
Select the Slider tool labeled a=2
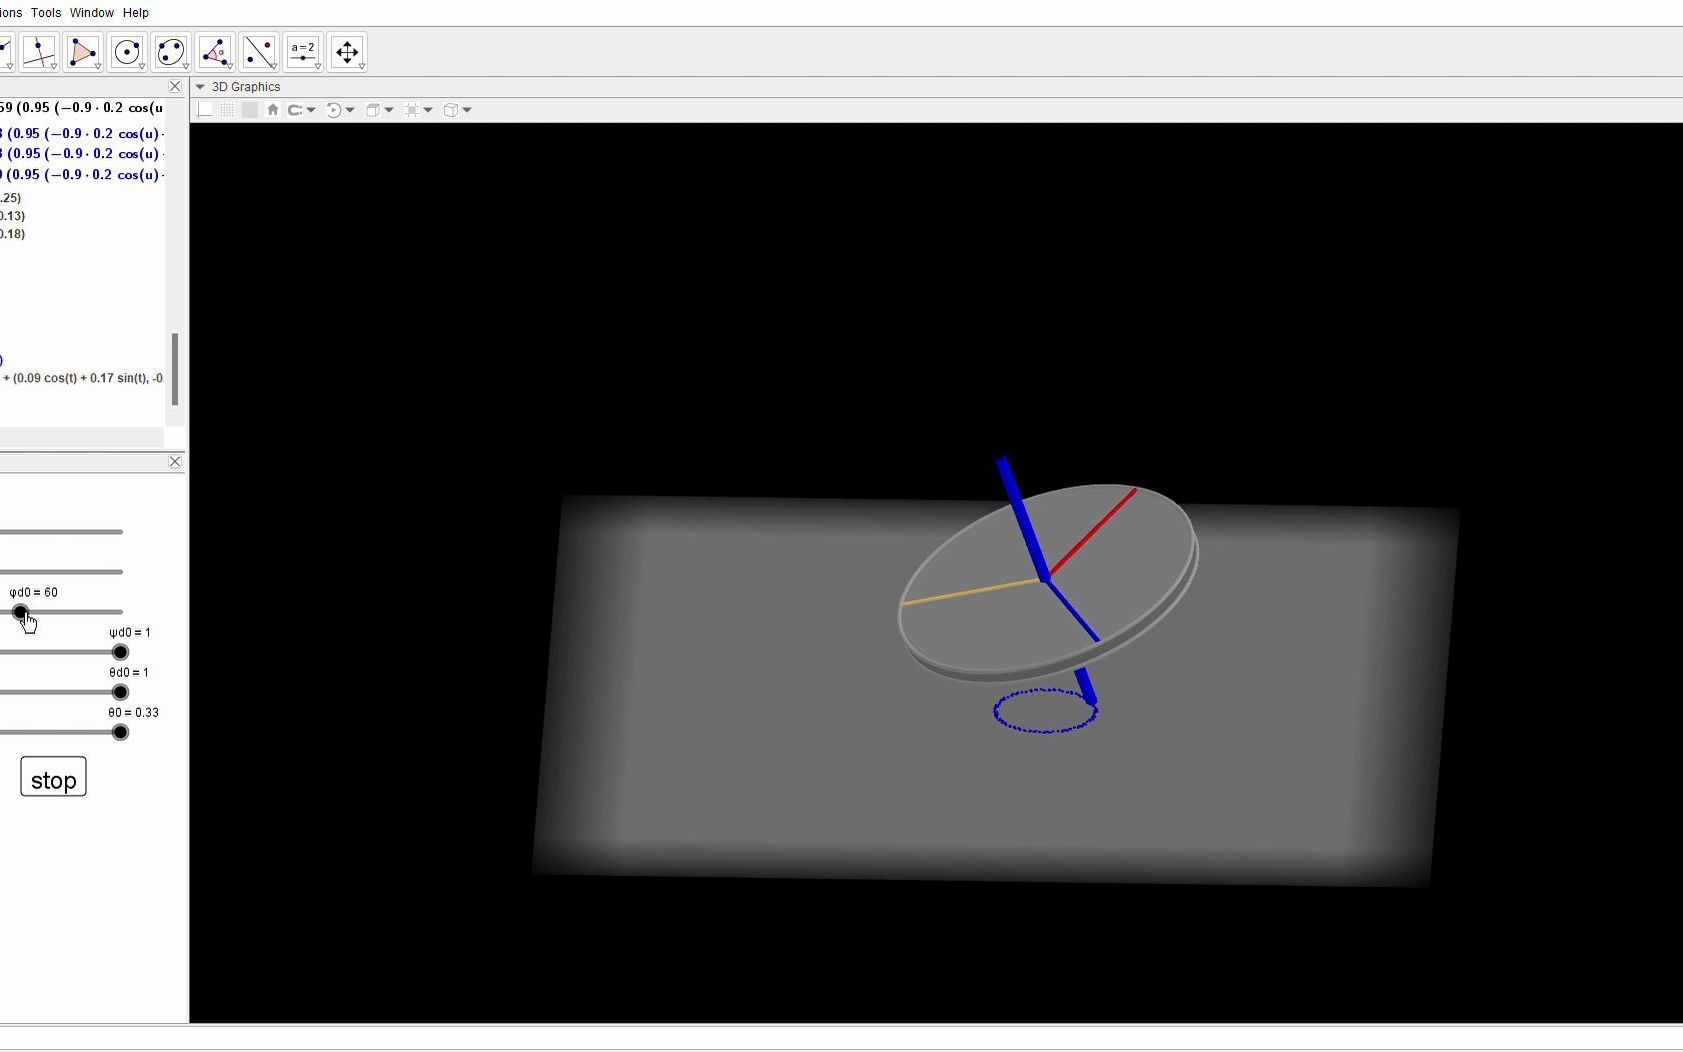[x=302, y=52]
